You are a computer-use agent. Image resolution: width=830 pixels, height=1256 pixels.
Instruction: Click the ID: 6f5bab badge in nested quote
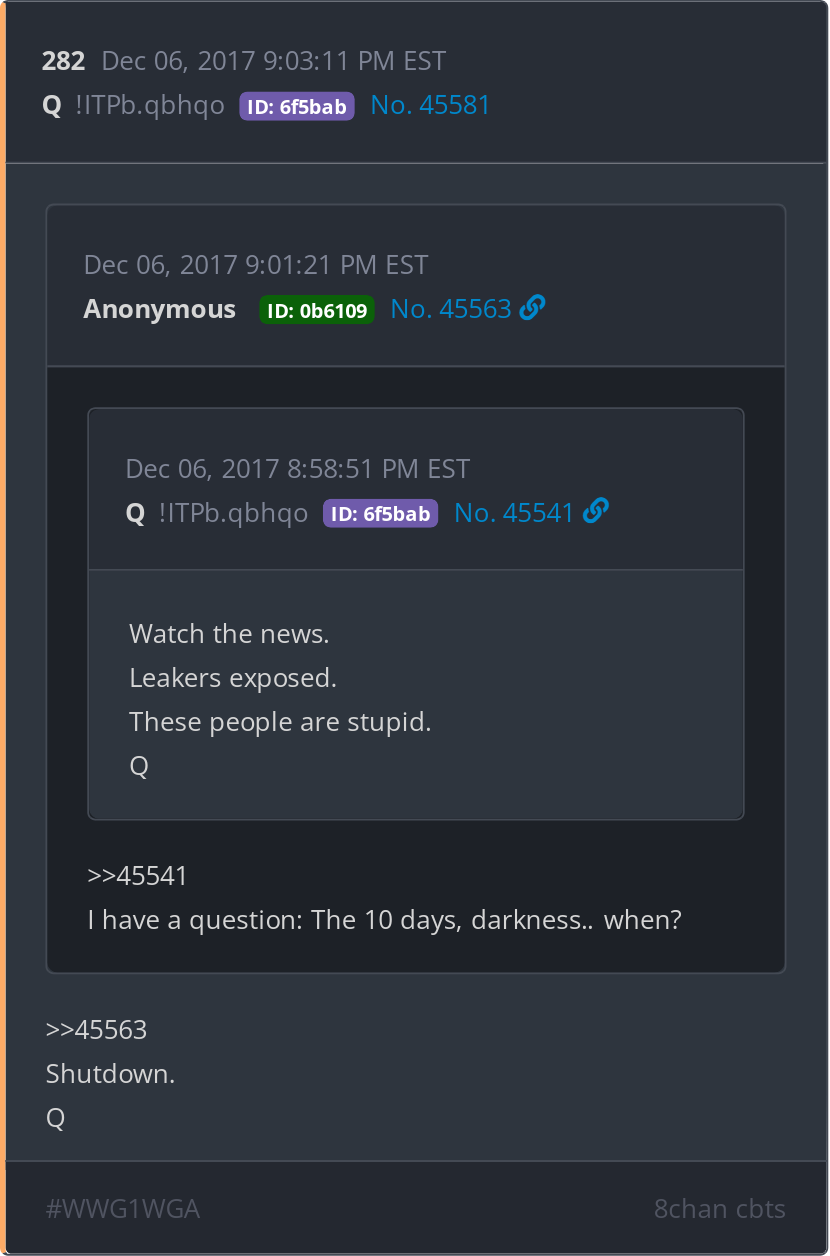click(x=380, y=514)
